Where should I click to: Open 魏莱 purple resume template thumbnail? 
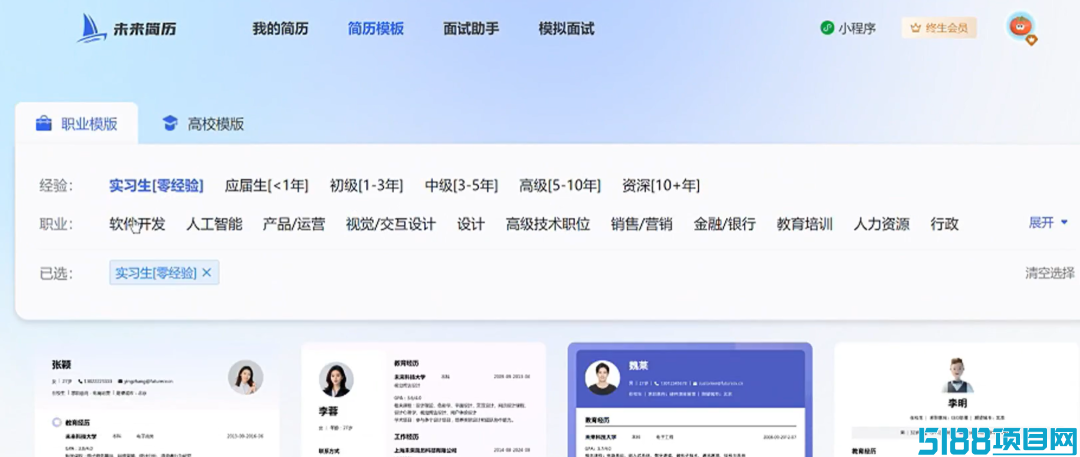click(x=689, y=400)
